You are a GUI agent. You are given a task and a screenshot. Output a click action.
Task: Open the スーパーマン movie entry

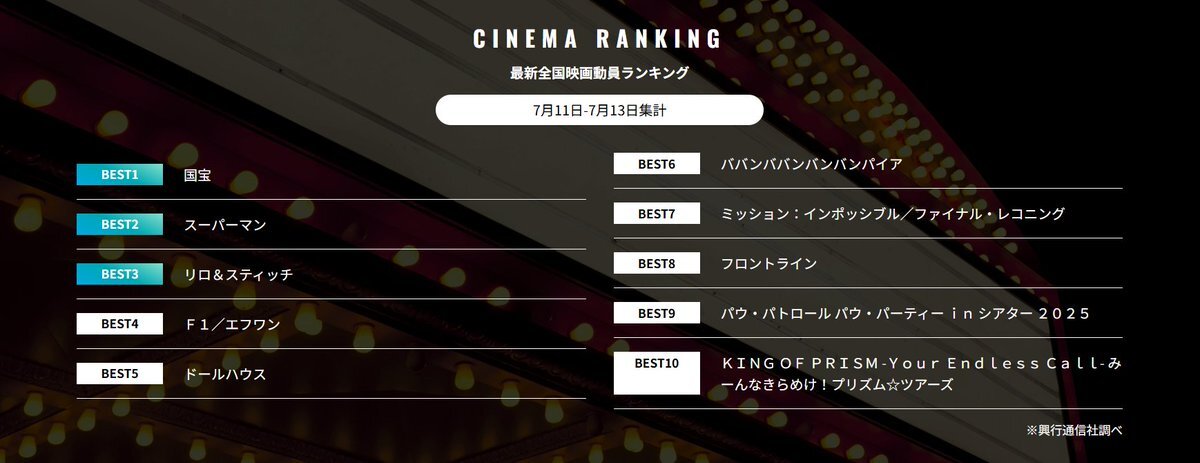(225, 225)
